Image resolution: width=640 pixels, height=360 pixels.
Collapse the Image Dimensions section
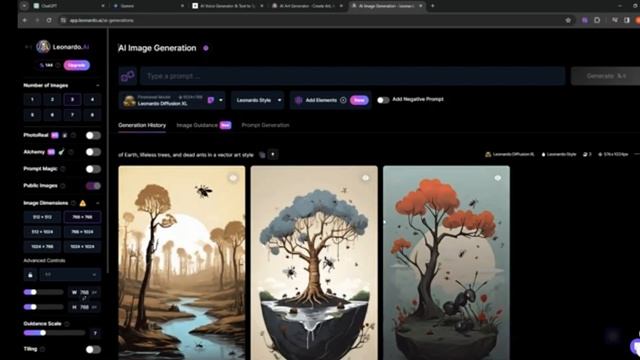pyautogui.click(x=98, y=203)
